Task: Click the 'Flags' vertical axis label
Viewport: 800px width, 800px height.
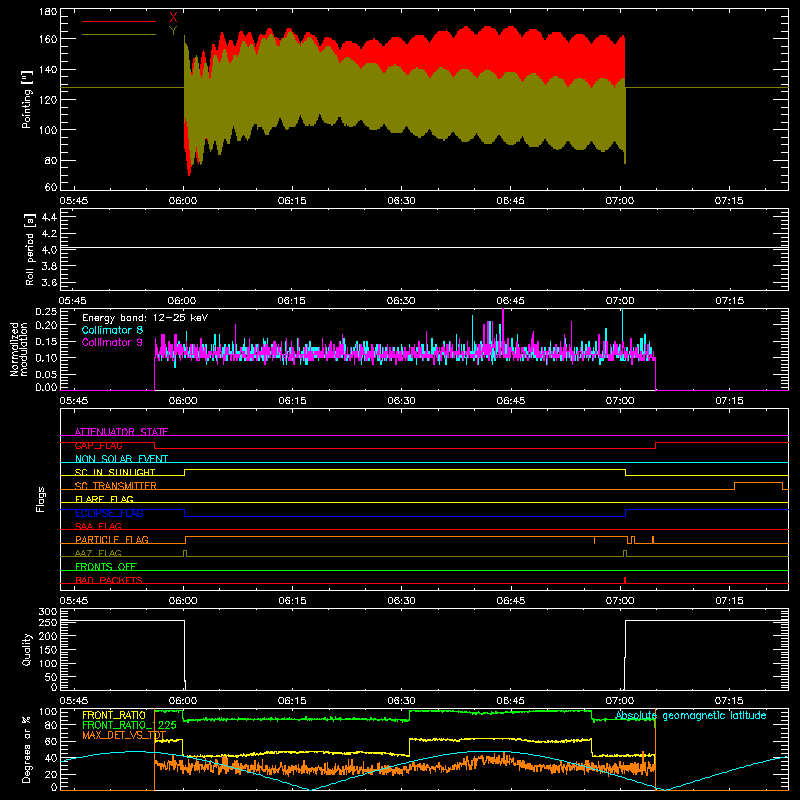Action: [41, 499]
